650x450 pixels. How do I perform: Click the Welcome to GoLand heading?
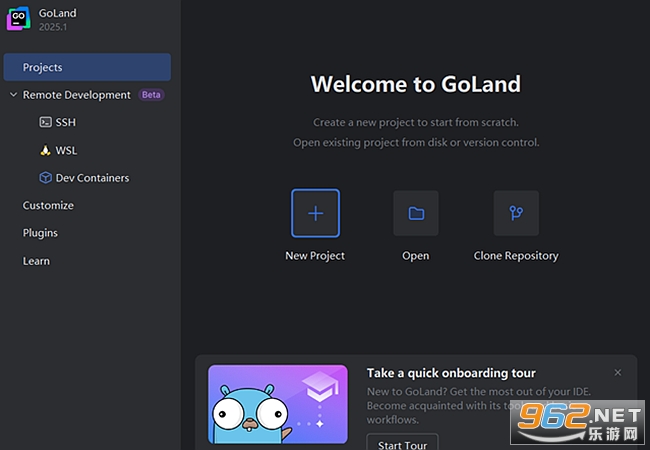point(416,84)
